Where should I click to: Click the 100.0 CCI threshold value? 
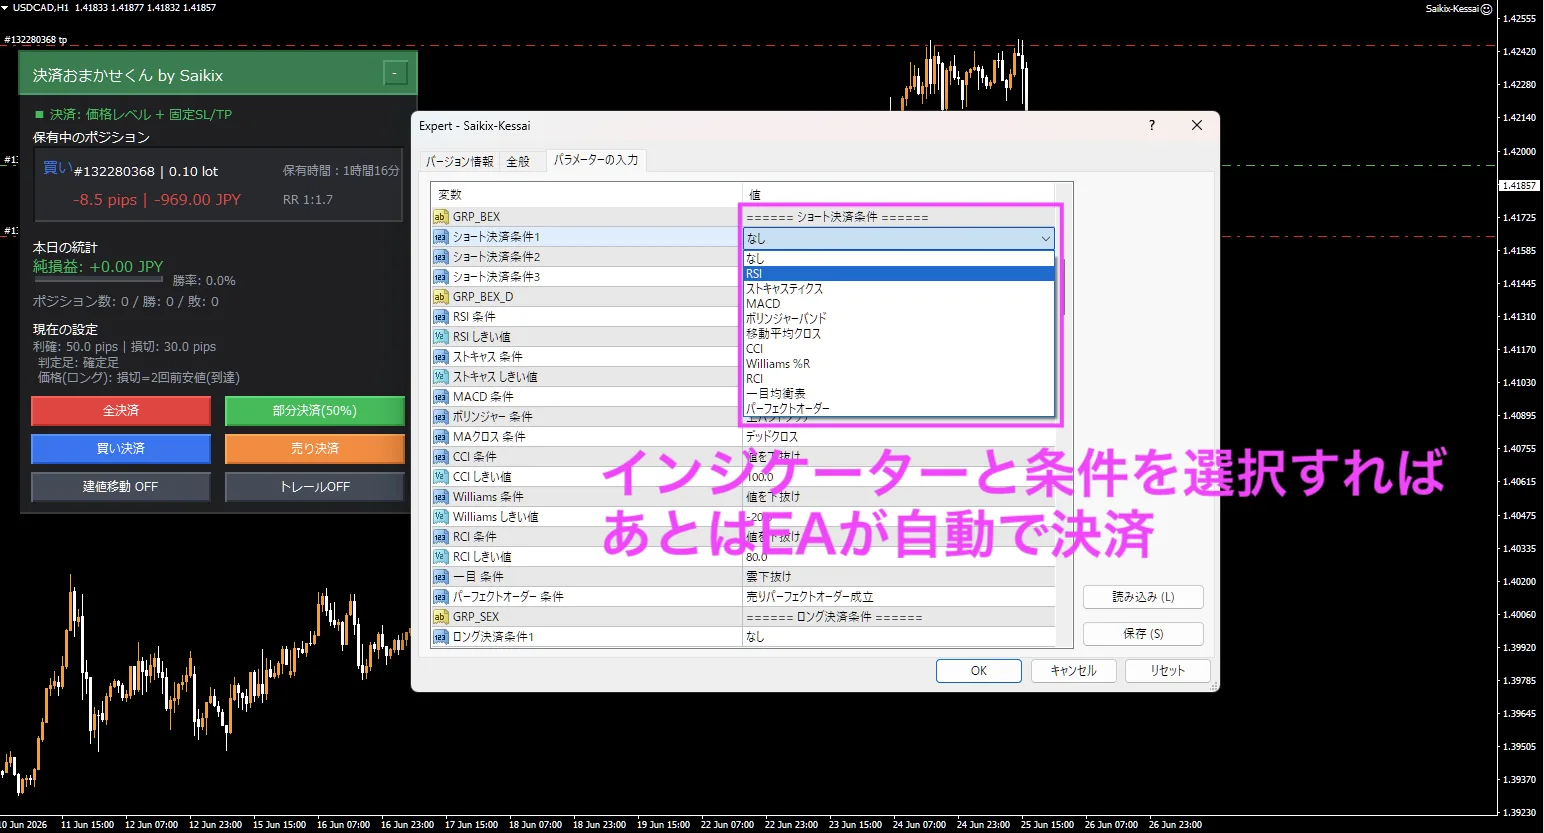pos(899,477)
